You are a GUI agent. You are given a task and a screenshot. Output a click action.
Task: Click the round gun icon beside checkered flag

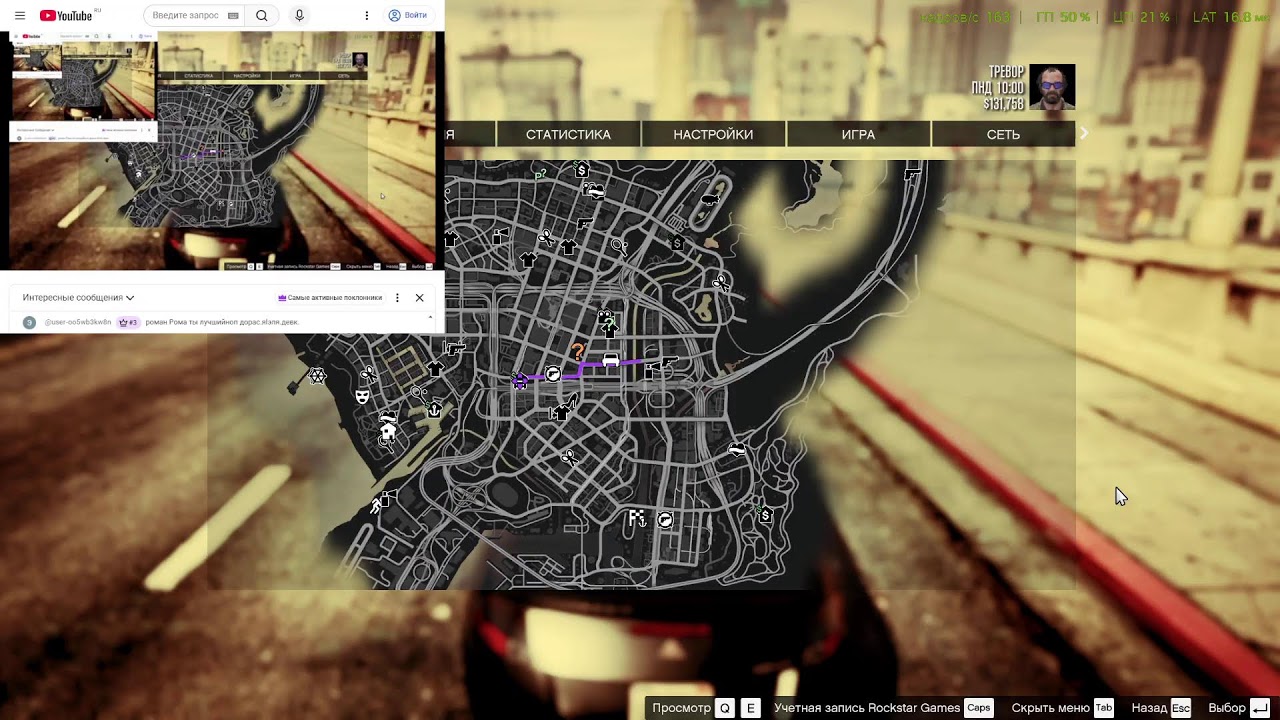coord(665,520)
